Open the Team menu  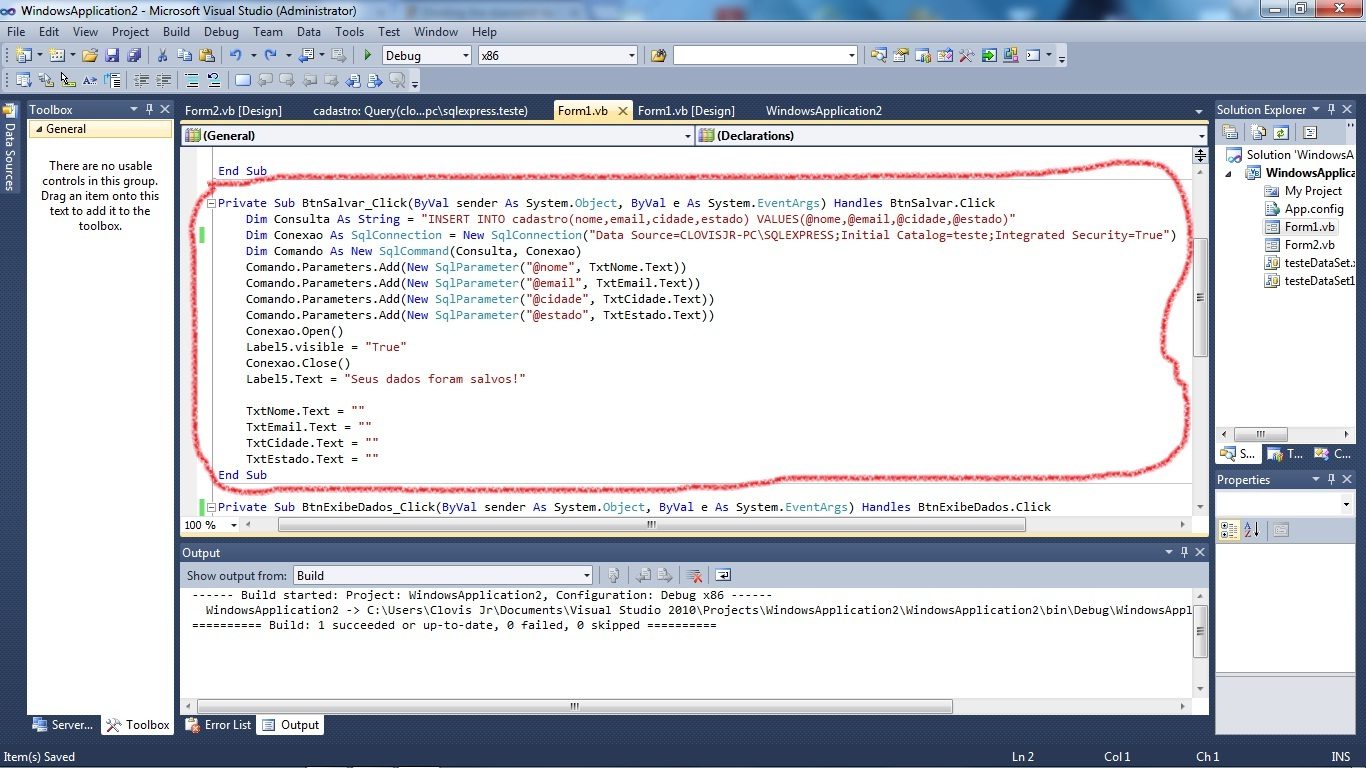(268, 32)
